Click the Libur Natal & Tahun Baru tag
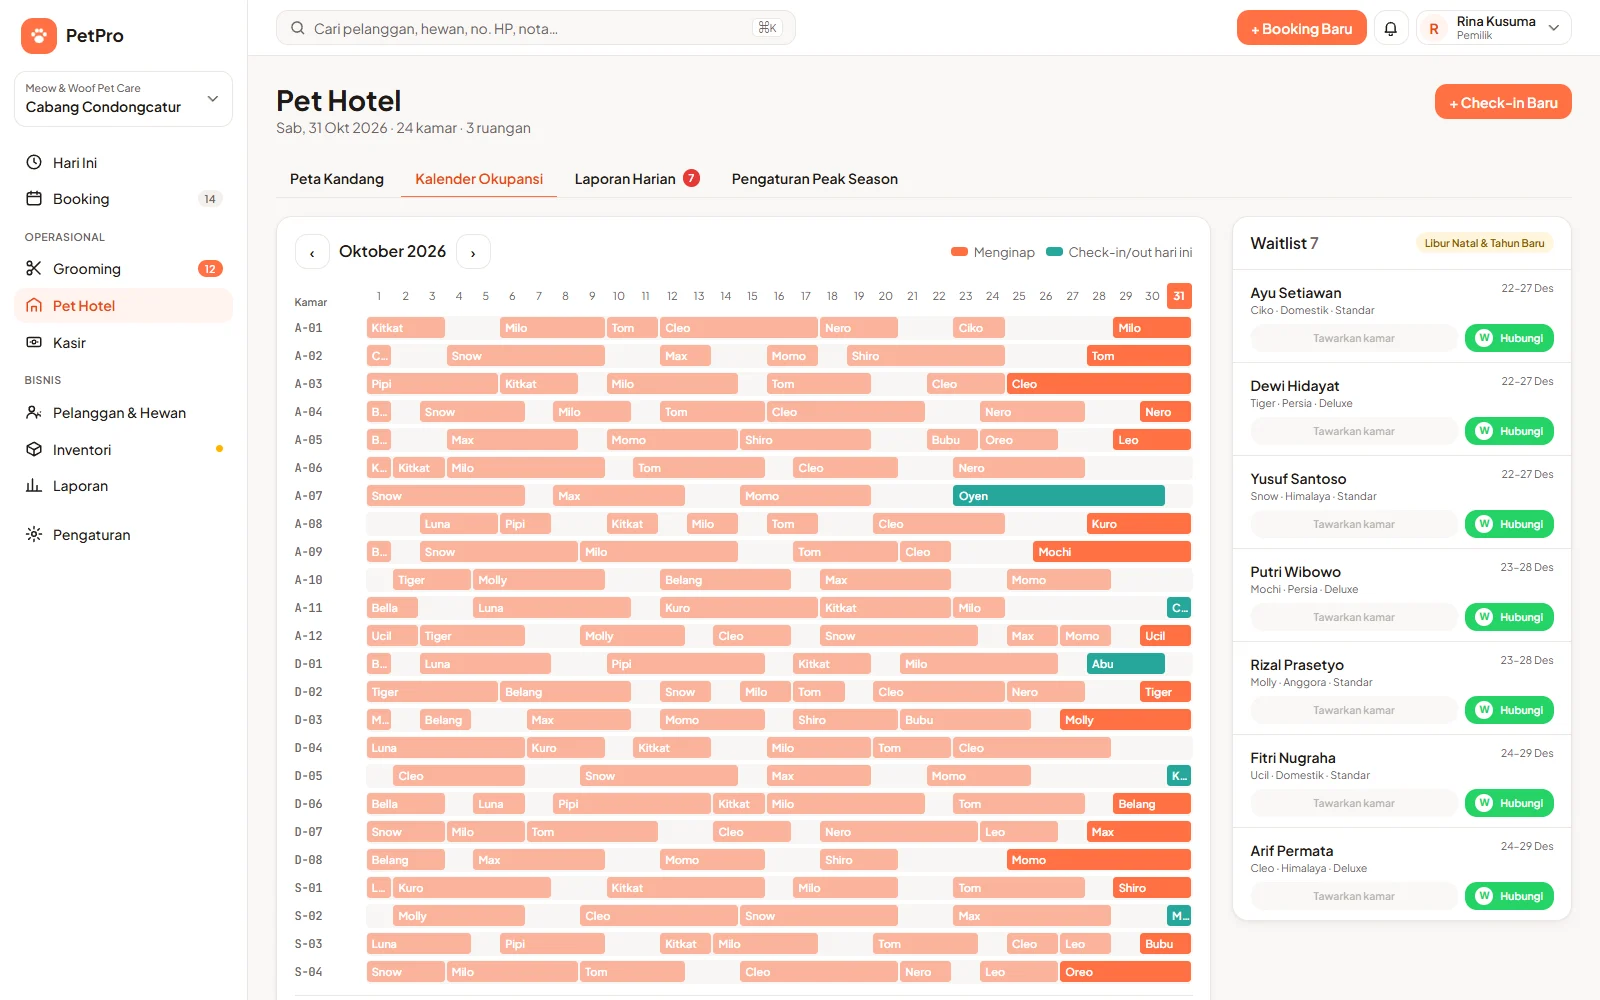This screenshot has width=1600, height=1000. coord(1485,243)
